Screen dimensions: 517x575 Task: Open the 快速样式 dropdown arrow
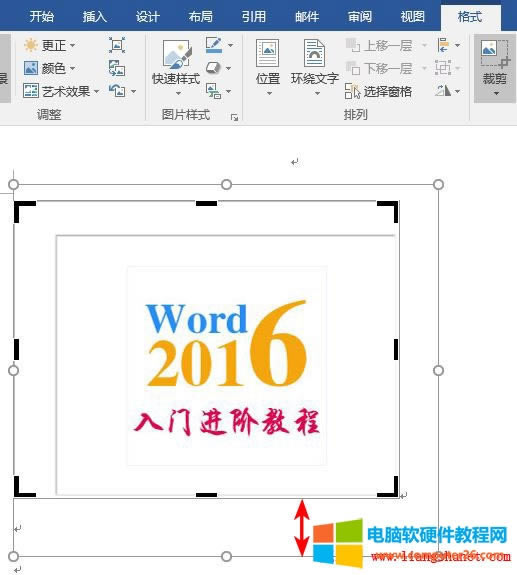[178, 94]
